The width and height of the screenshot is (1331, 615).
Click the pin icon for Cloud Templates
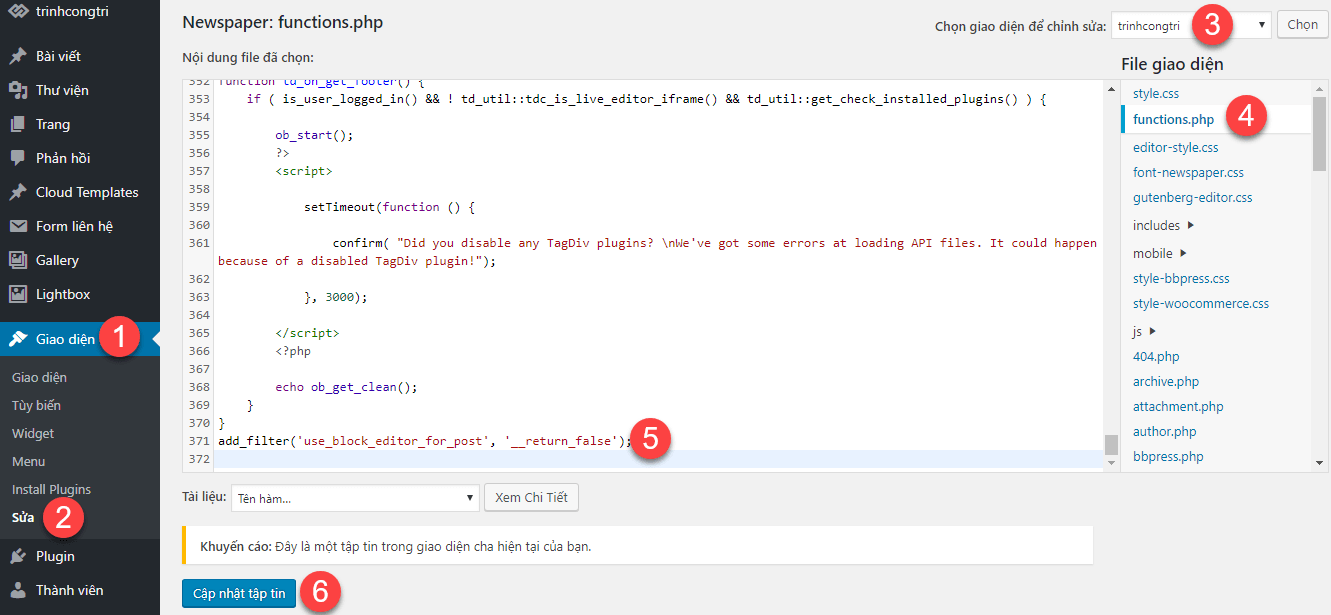18,192
